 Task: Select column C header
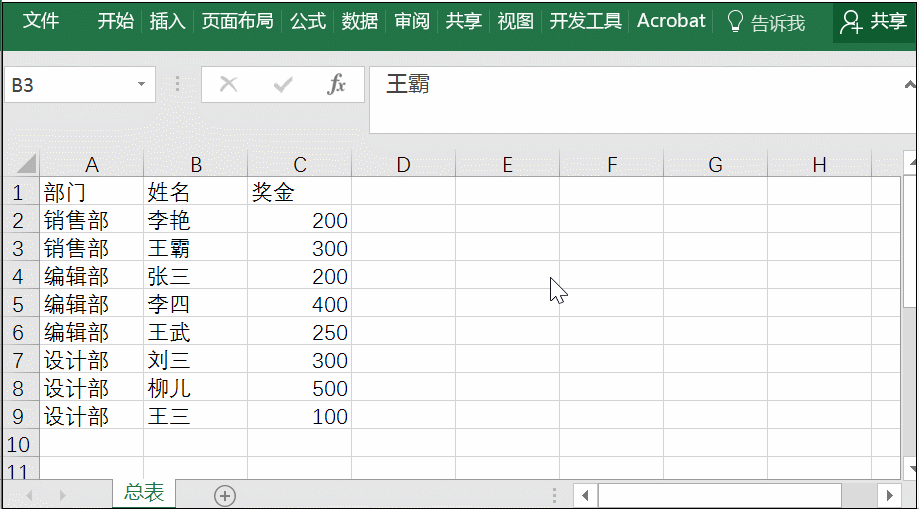point(299,165)
